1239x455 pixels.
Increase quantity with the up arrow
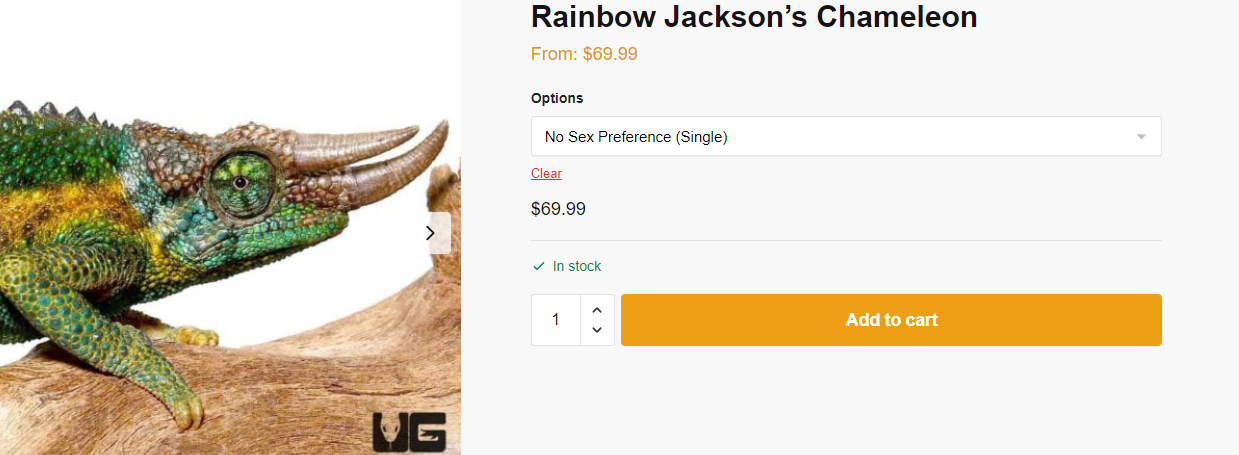coord(597,310)
